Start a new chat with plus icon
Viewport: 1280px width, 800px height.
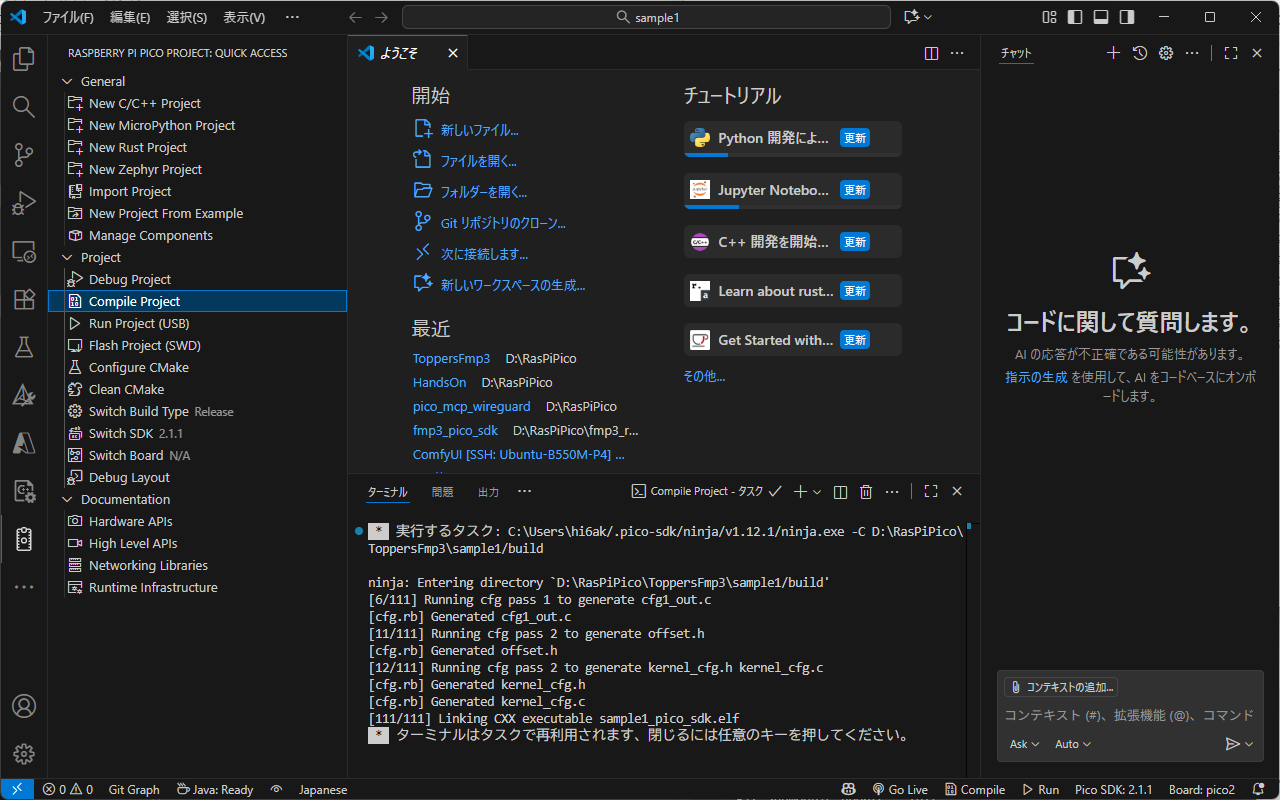[1113, 53]
